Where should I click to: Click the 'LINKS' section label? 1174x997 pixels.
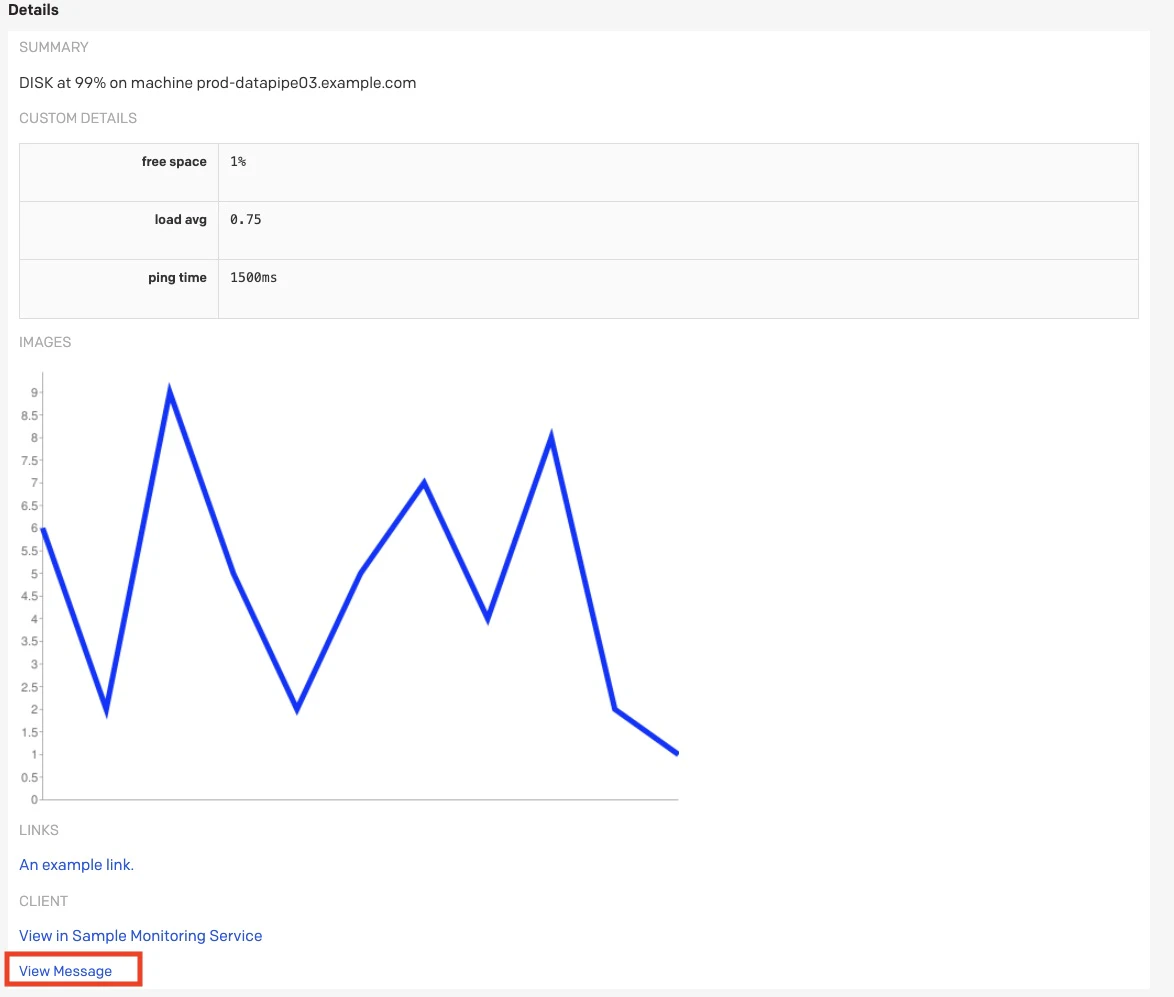39,830
